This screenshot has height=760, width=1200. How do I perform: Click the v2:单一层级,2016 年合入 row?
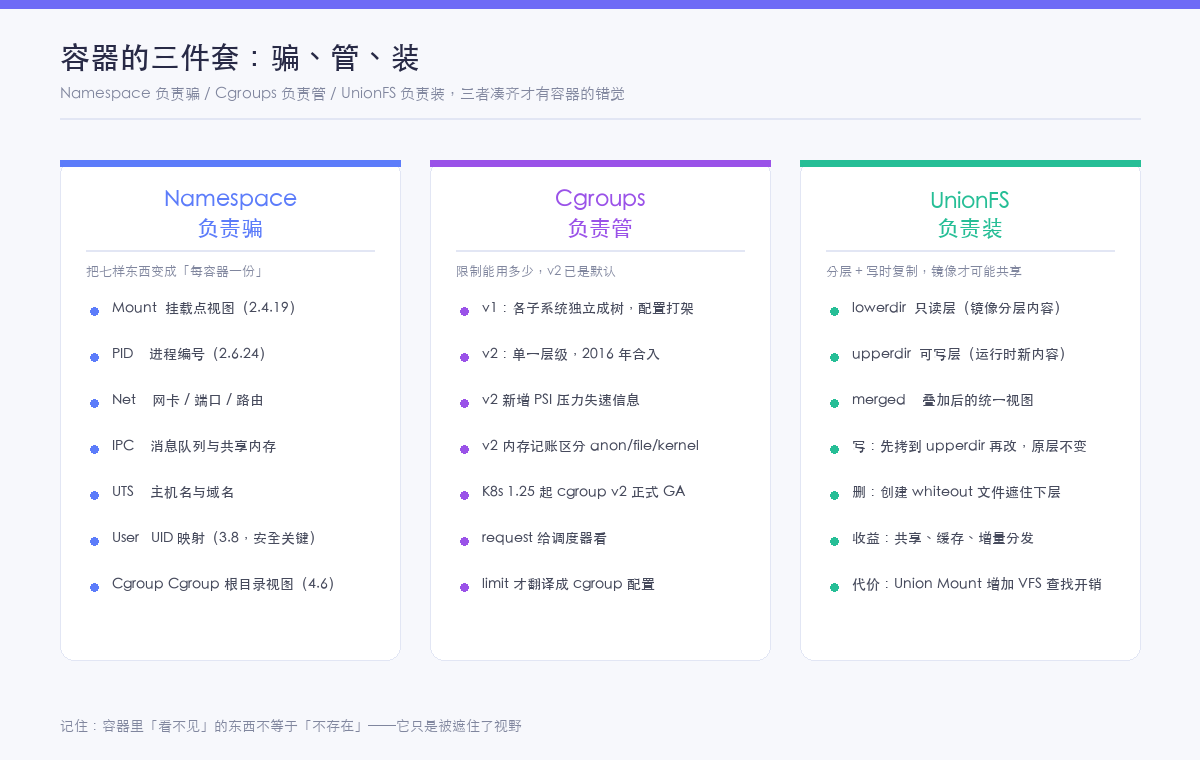(x=559, y=354)
